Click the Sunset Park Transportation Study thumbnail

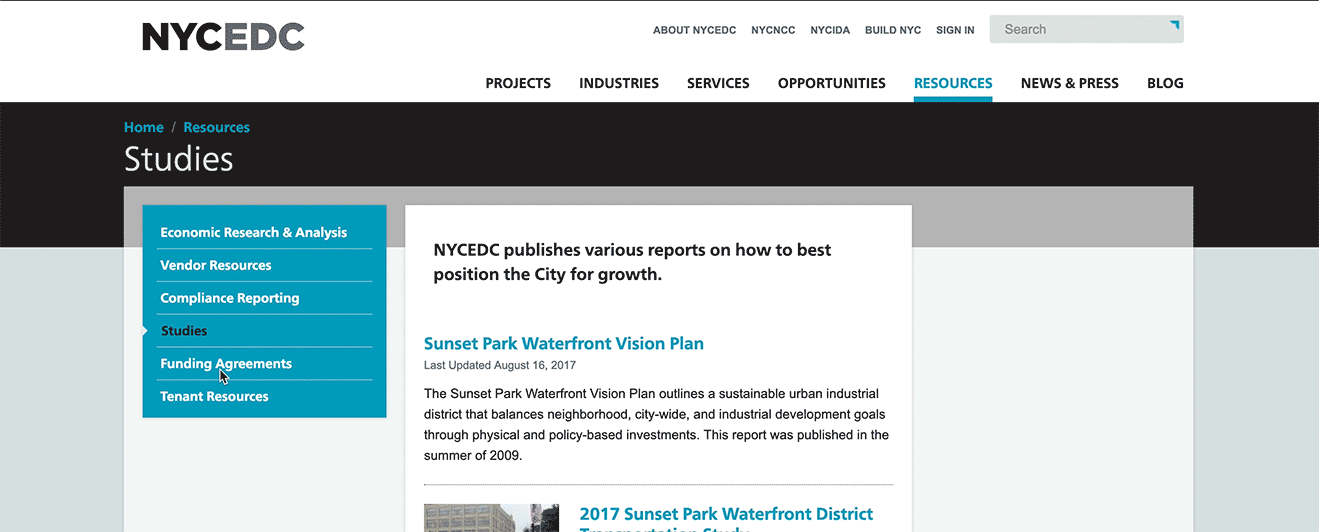click(x=491, y=518)
